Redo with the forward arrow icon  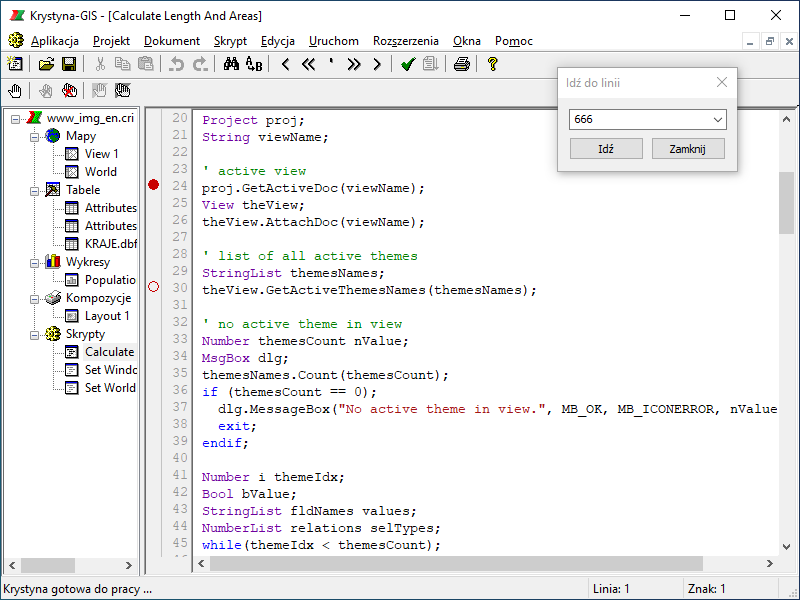point(200,64)
